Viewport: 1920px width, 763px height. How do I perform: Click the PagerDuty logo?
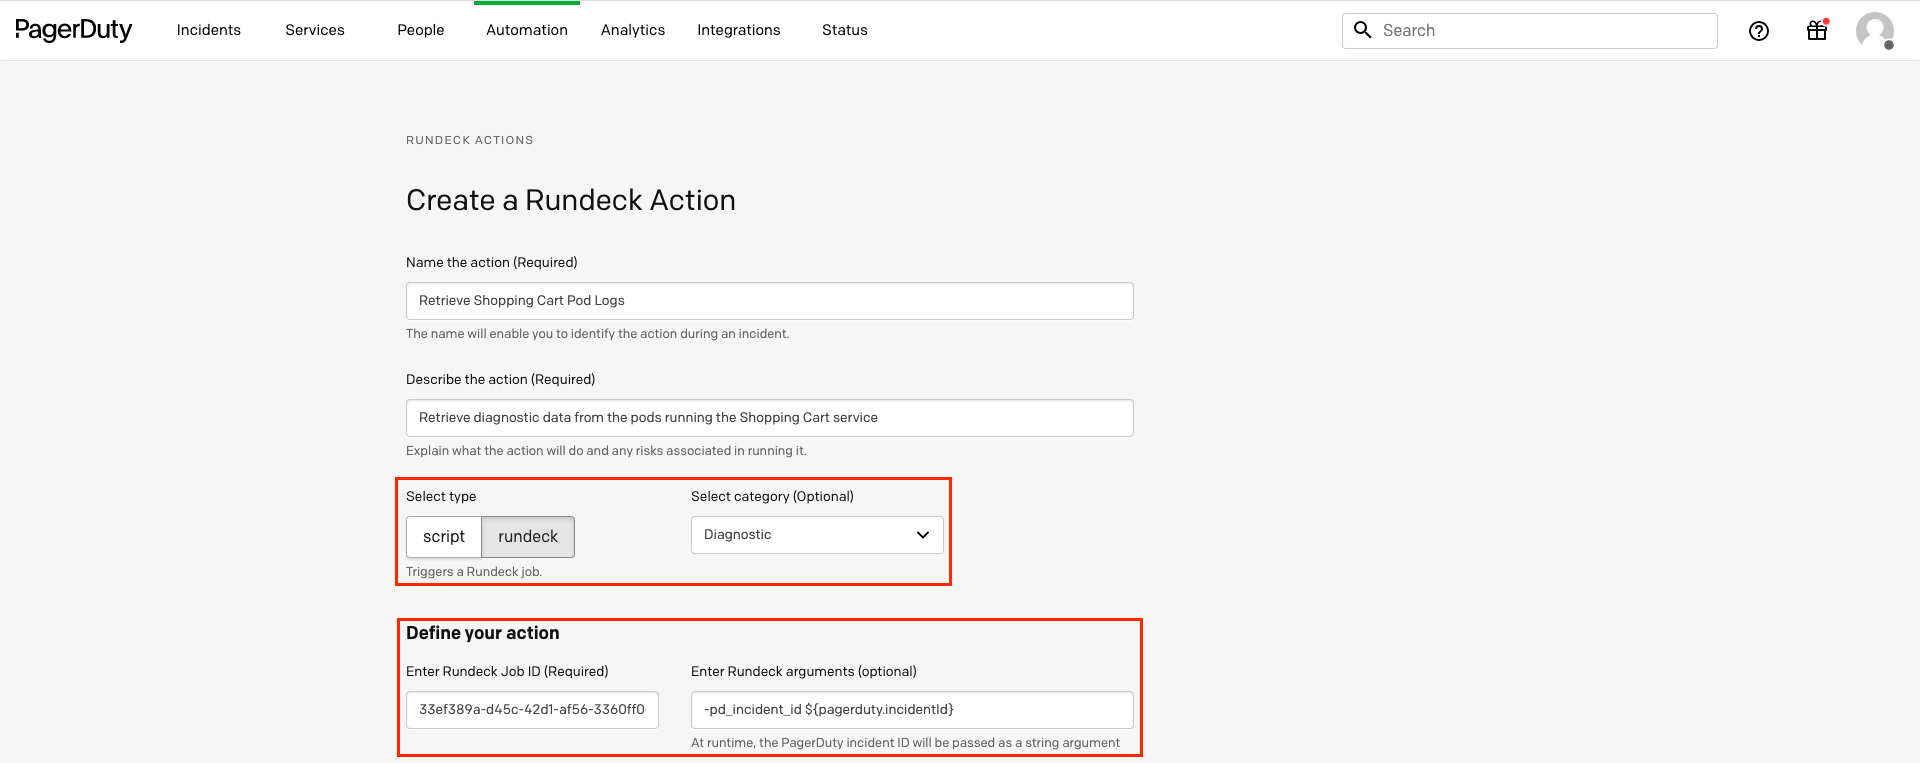pos(73,30)
